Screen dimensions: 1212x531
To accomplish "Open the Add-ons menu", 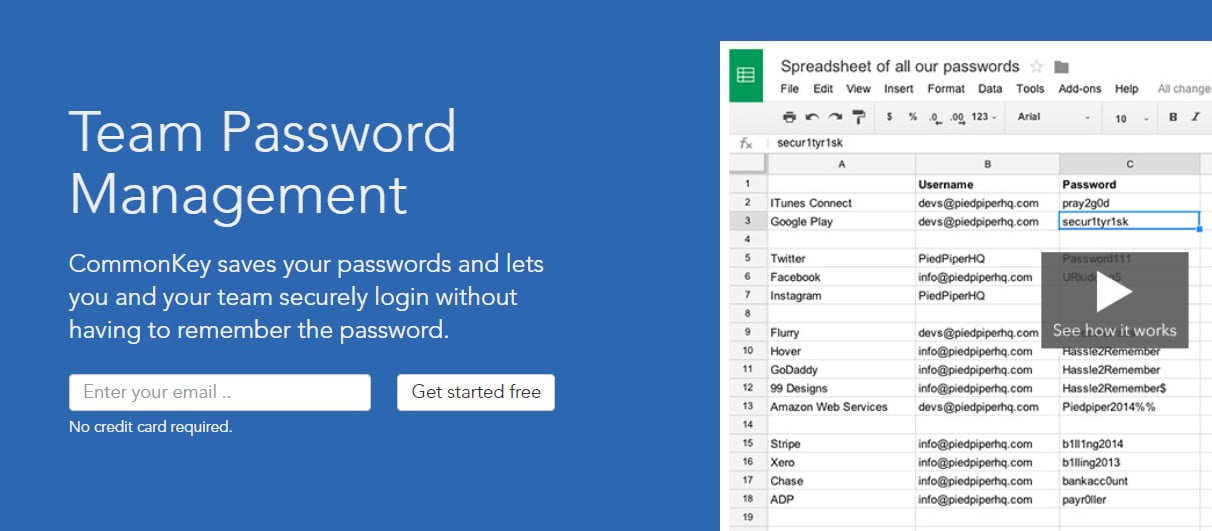I will coord(1080,89).
